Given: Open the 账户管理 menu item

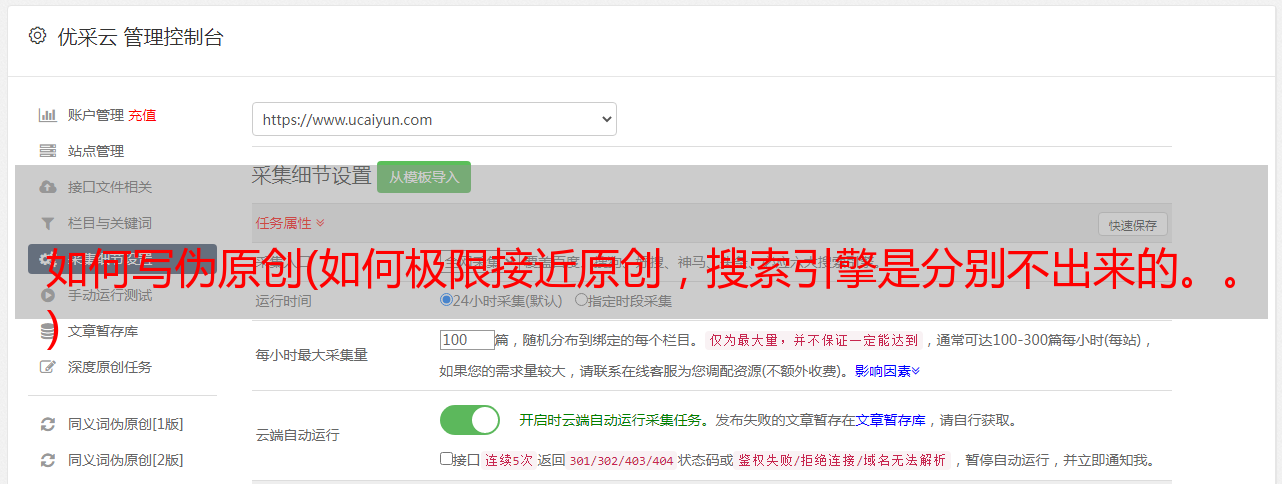Looking at the screenshot, I should [x=96, y=115].
